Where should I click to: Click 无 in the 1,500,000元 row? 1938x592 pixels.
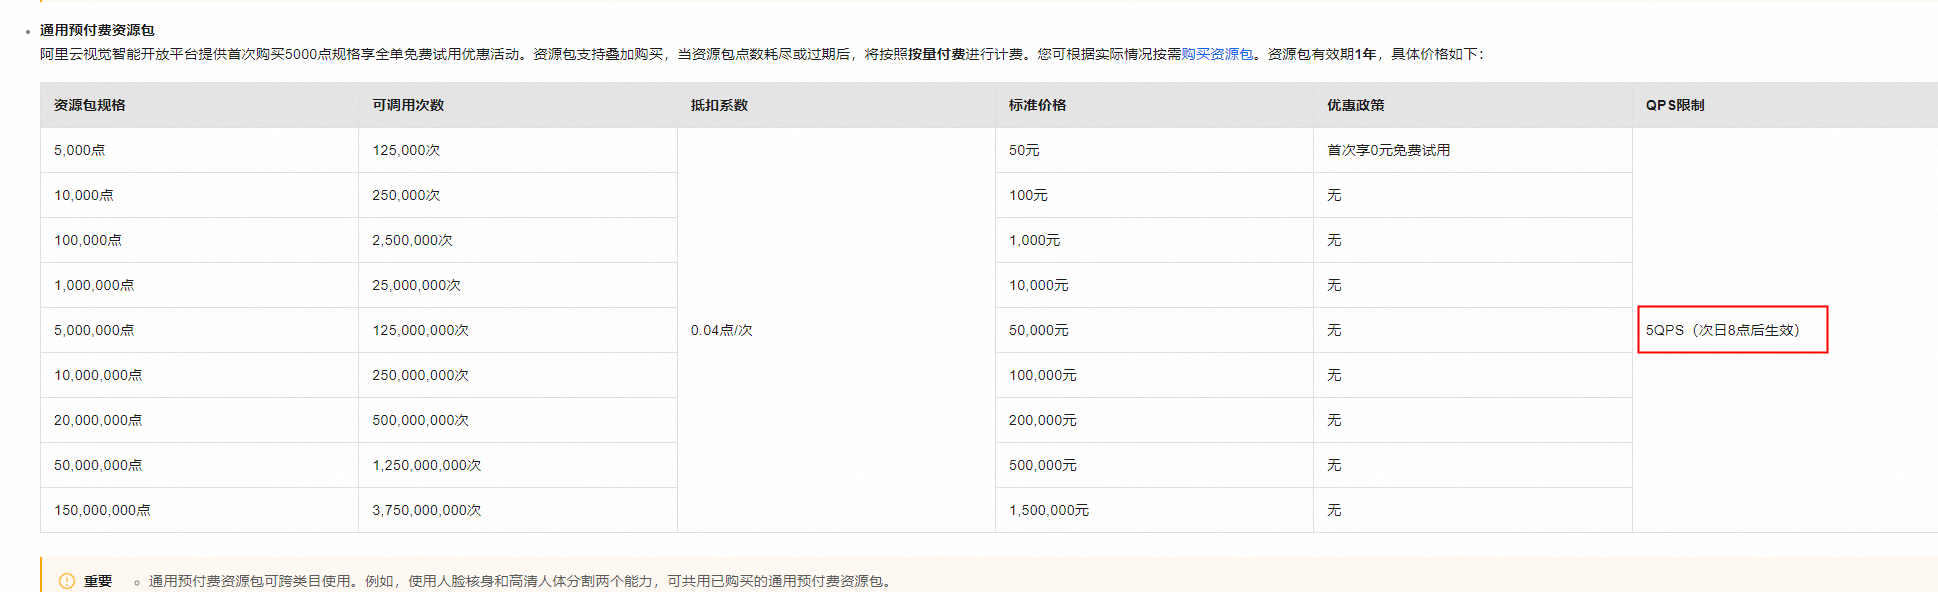(1473, 510)
